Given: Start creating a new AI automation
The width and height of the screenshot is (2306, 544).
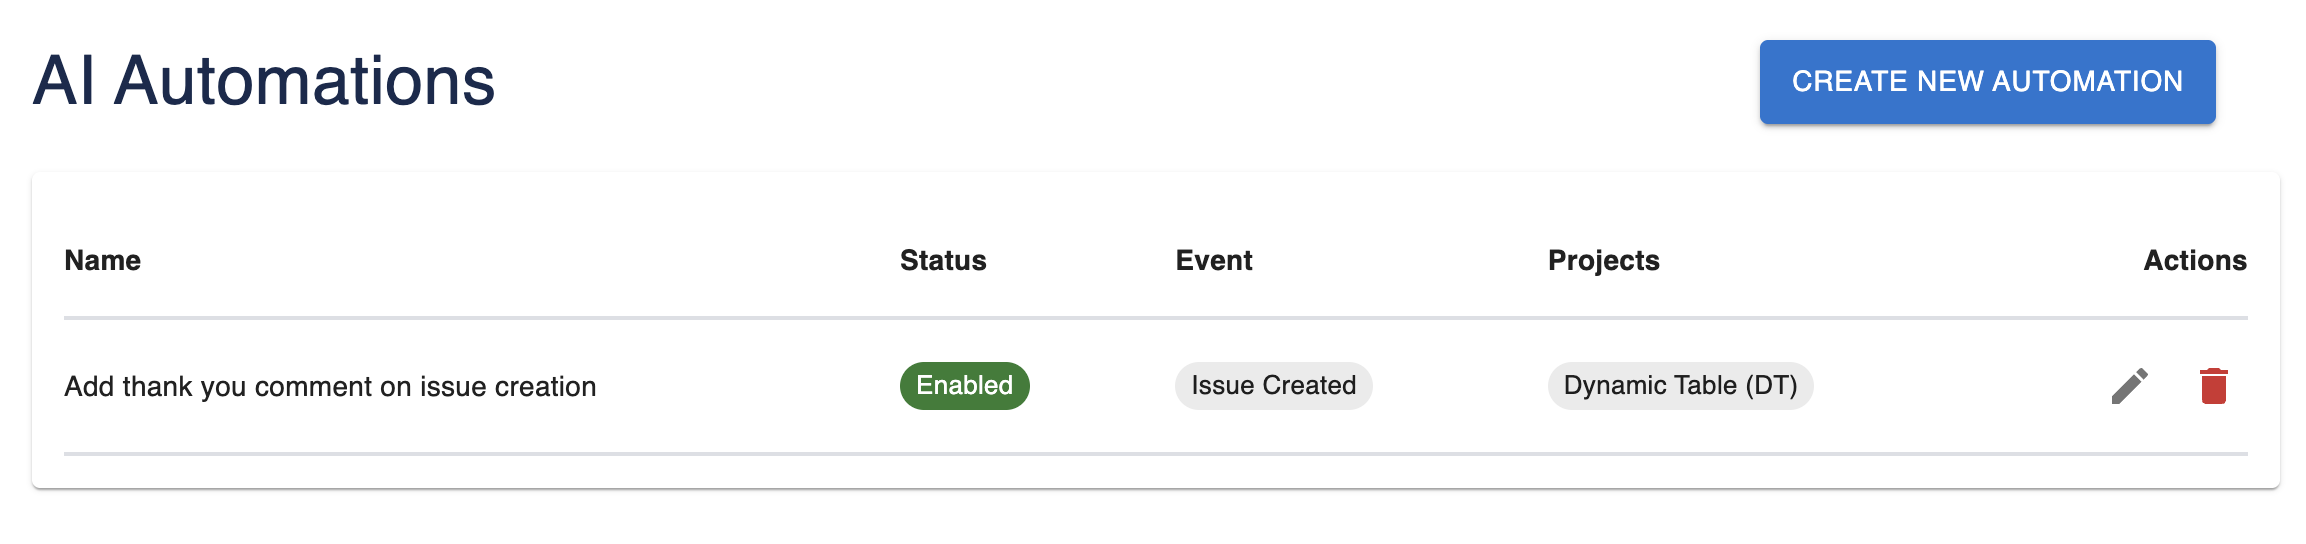Looking at the screenshot, I should (1986, 82).
